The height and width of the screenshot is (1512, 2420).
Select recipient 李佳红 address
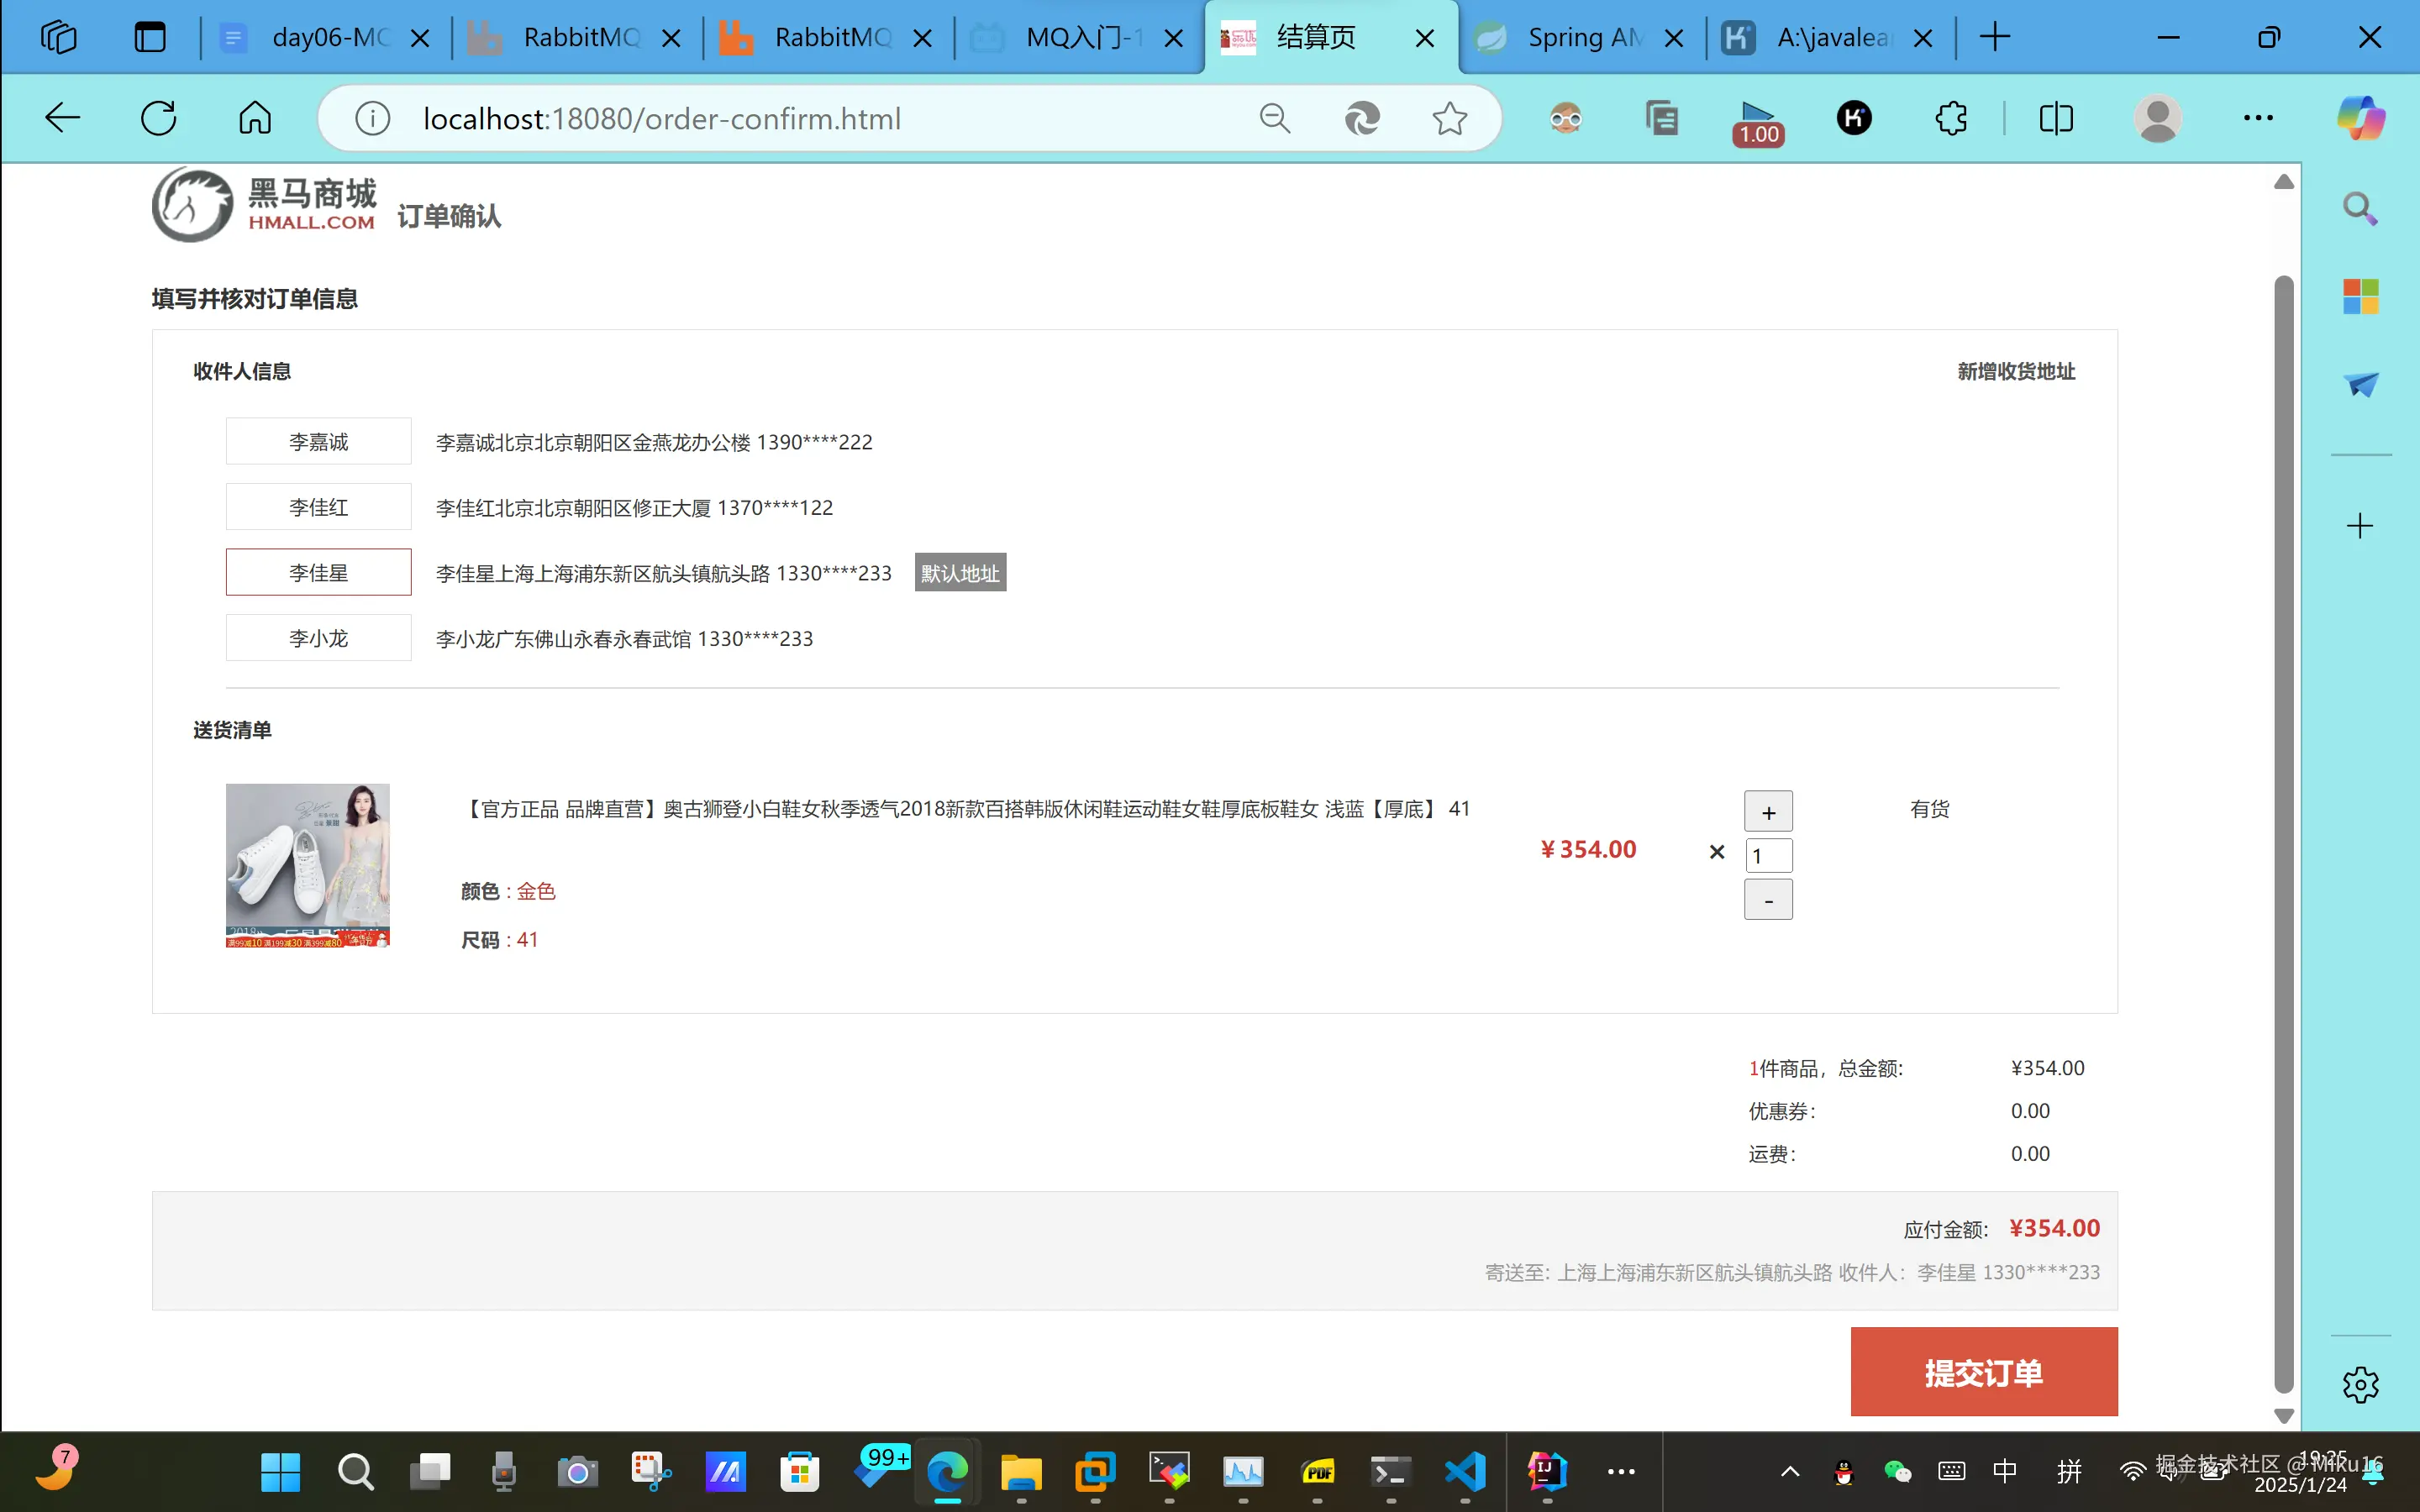point(318,507)
